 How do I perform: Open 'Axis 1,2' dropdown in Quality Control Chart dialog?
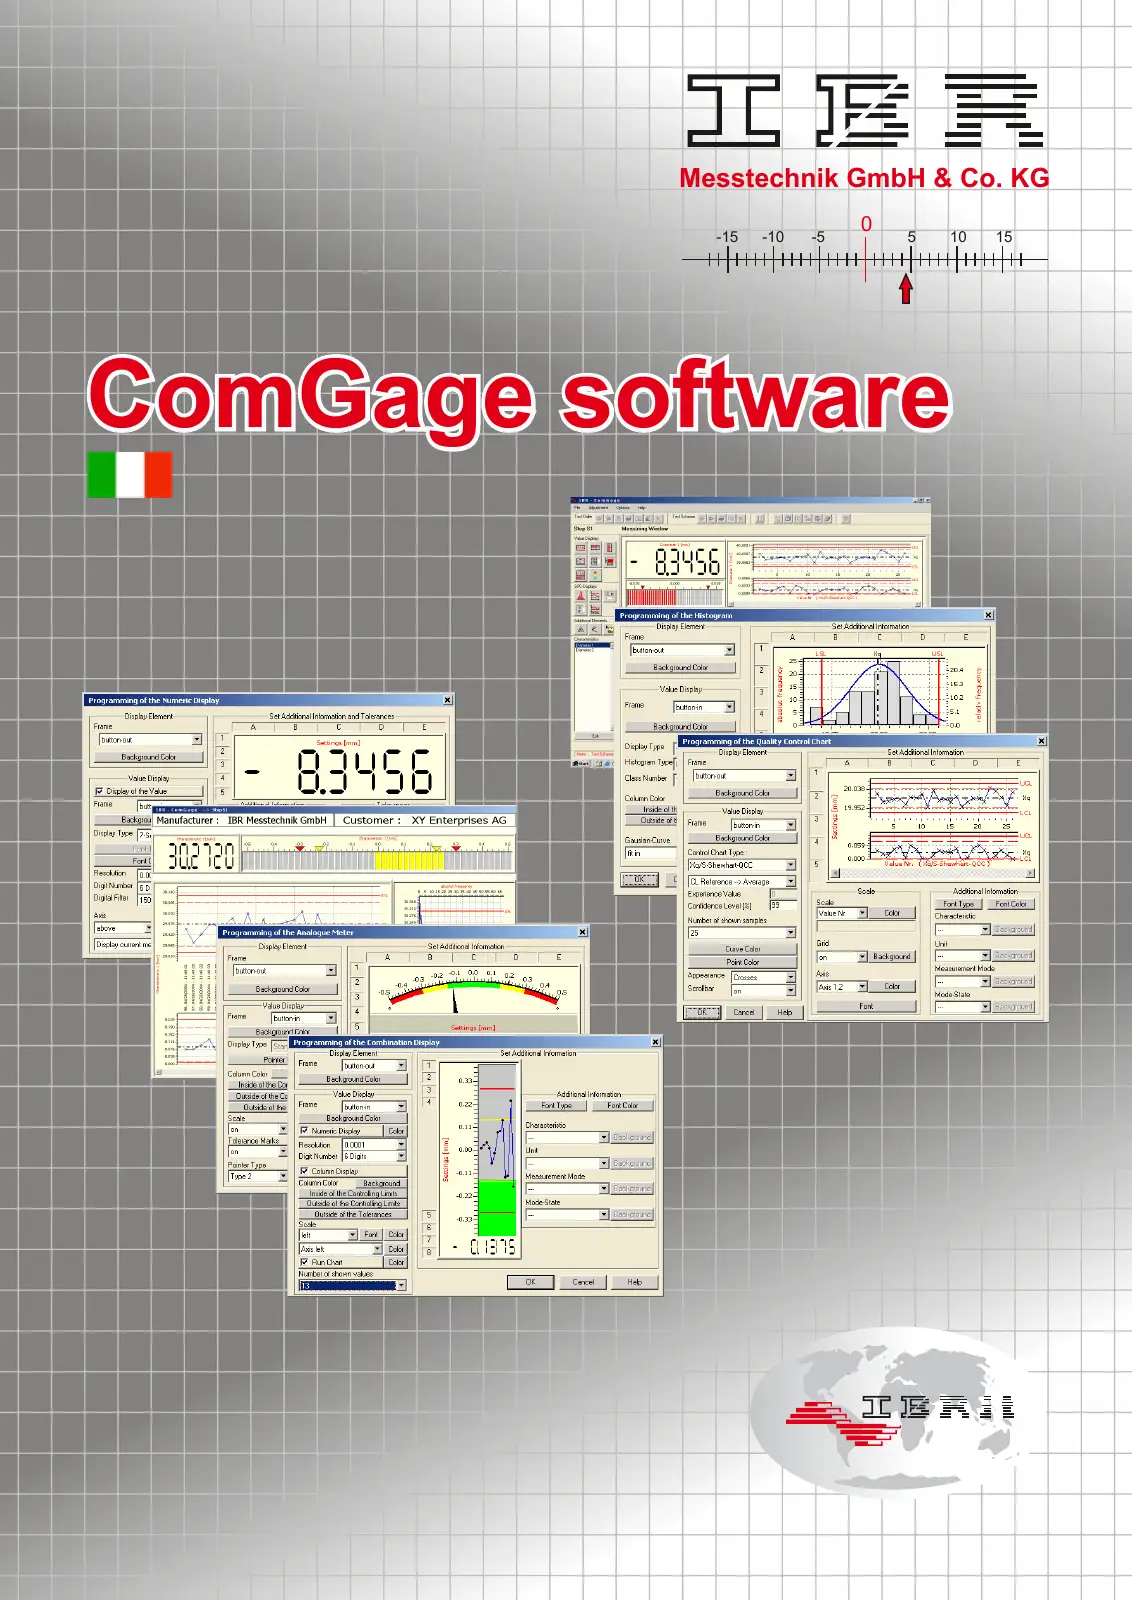842,987
